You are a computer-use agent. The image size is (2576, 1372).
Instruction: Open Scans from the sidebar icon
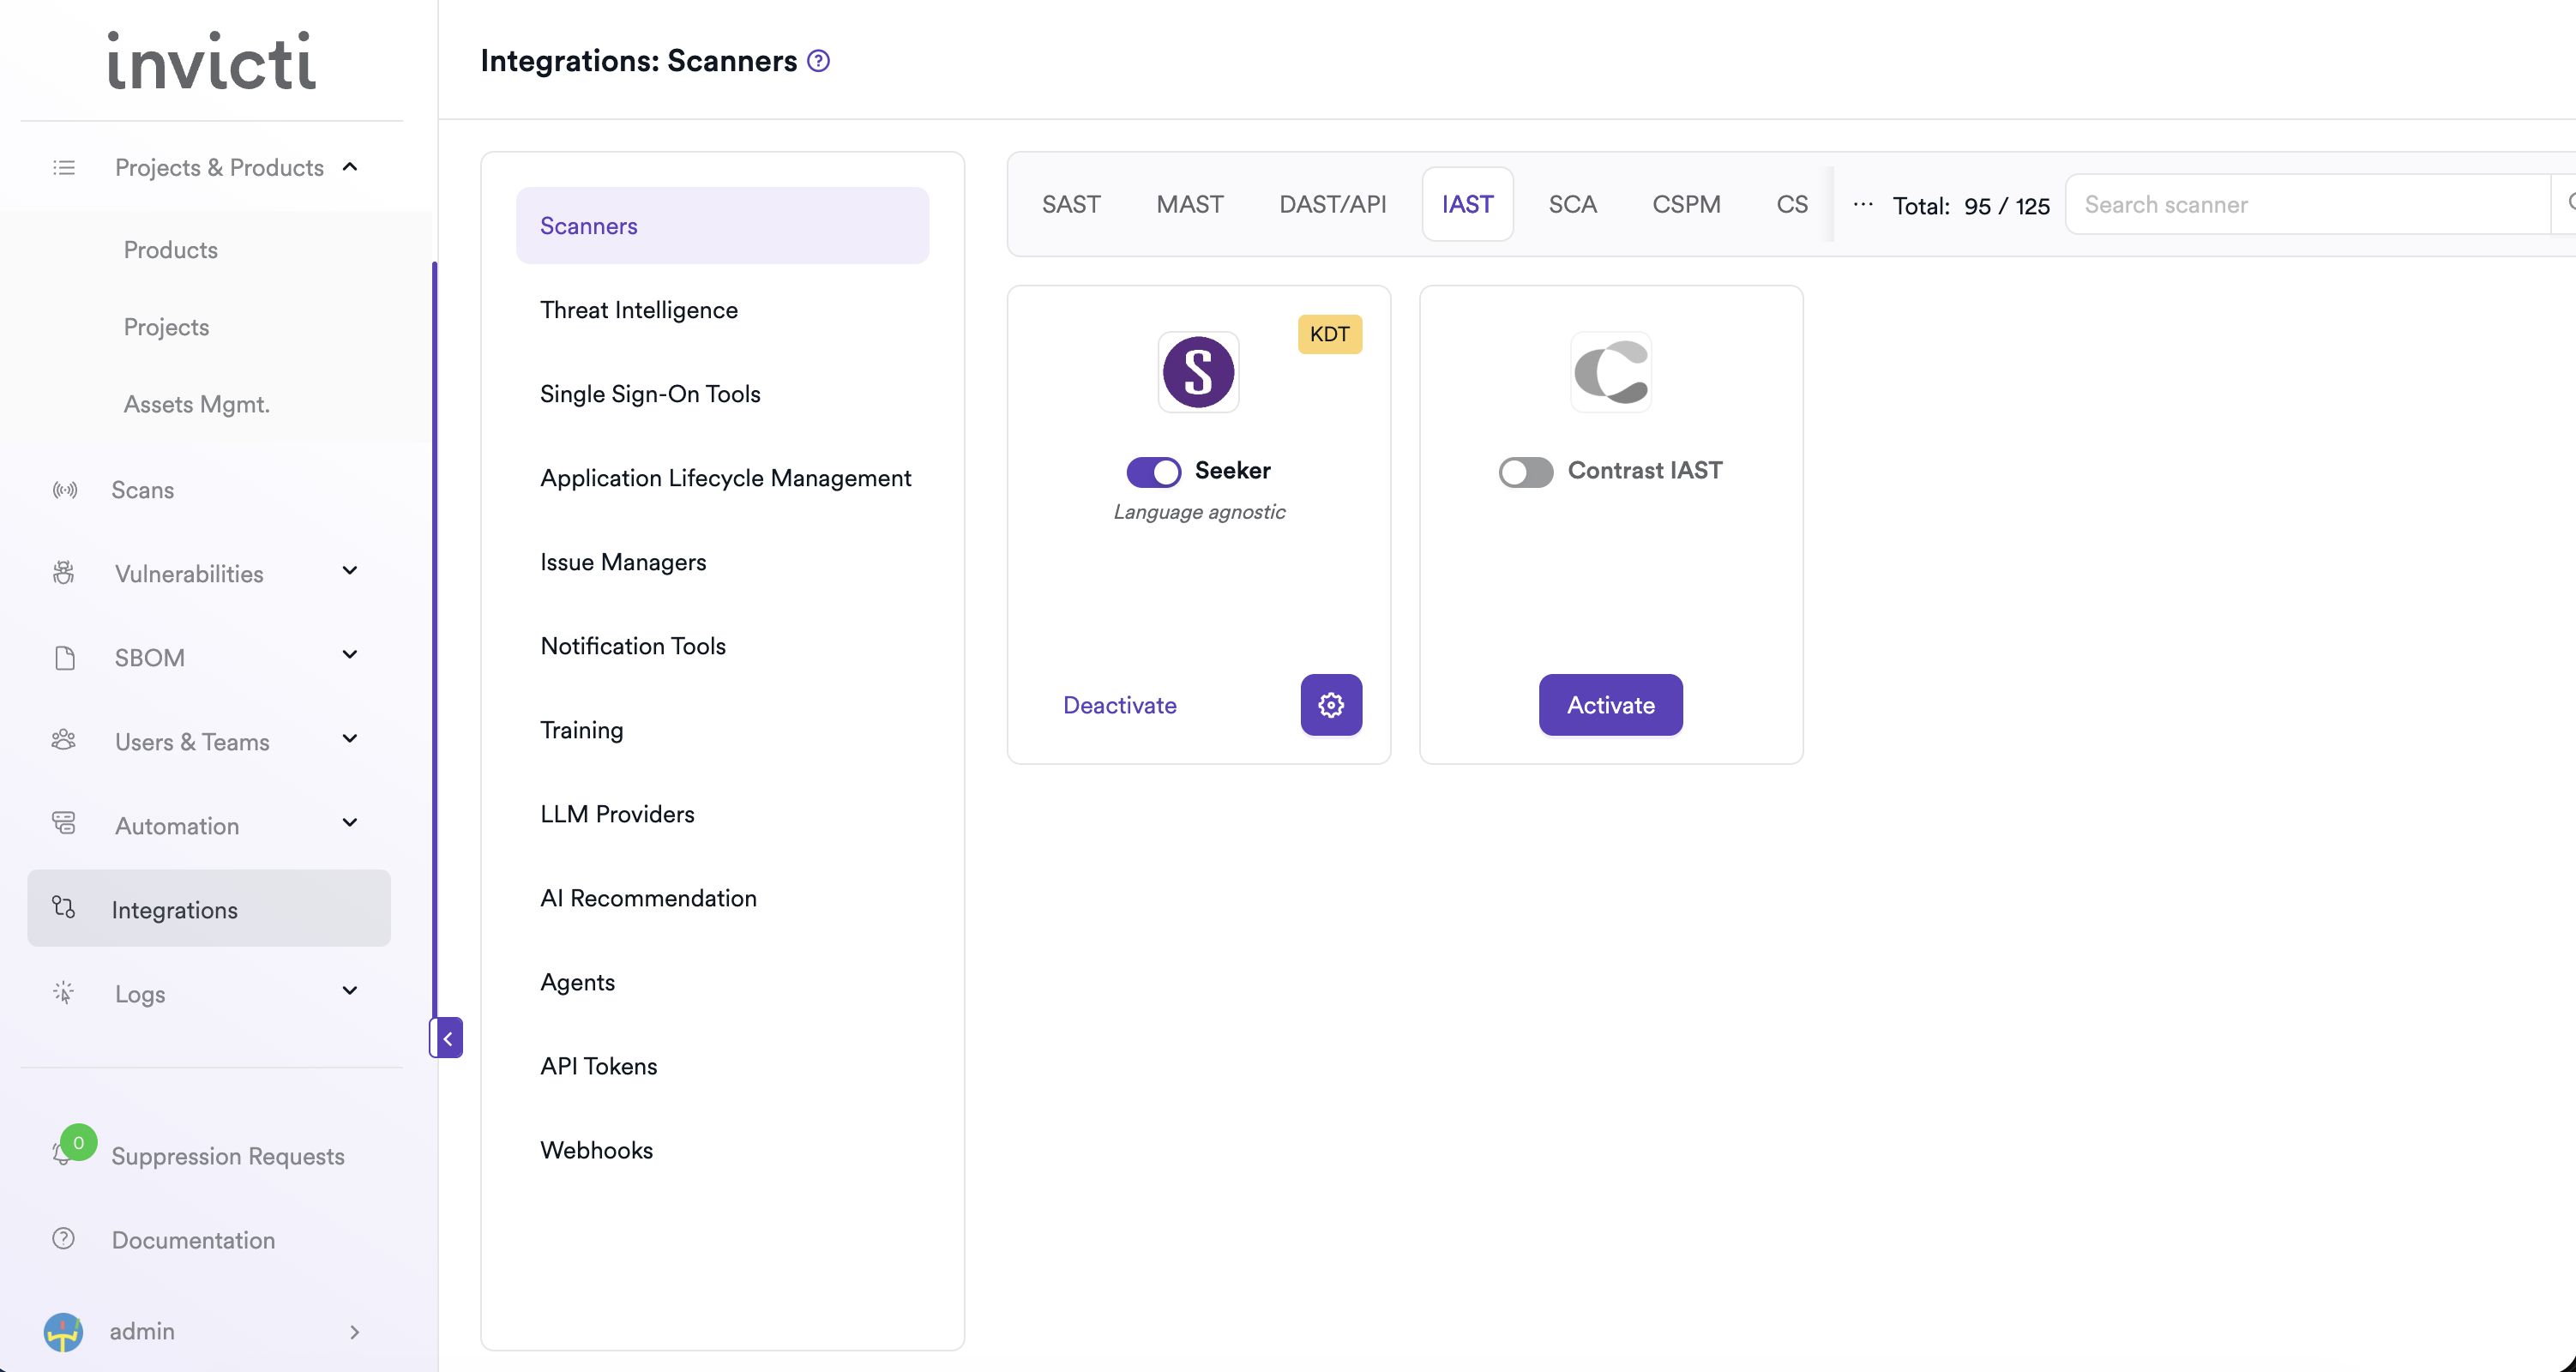click(x=65, y=490)
